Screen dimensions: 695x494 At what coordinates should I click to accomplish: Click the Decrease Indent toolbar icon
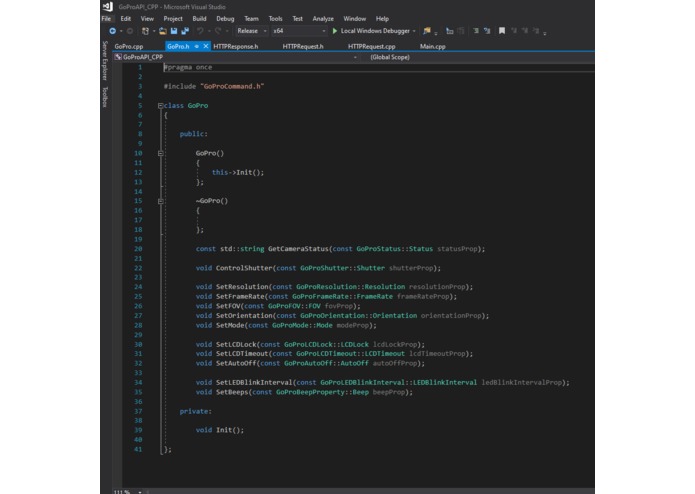(x=476, y=31)
